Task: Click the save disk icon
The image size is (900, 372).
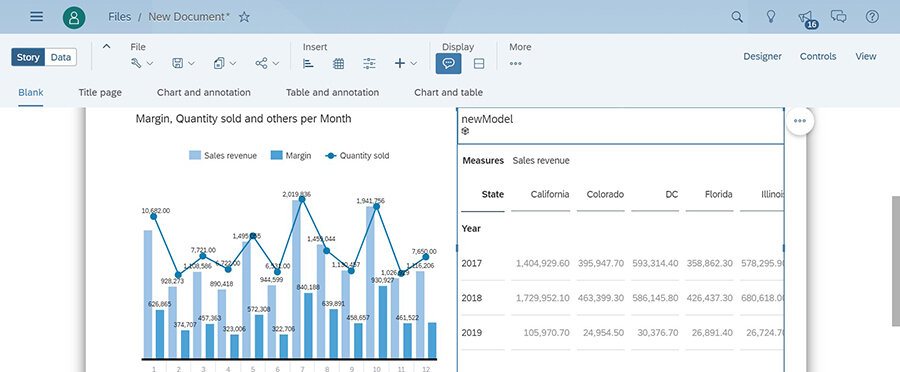Action: [x=178, y=63]
